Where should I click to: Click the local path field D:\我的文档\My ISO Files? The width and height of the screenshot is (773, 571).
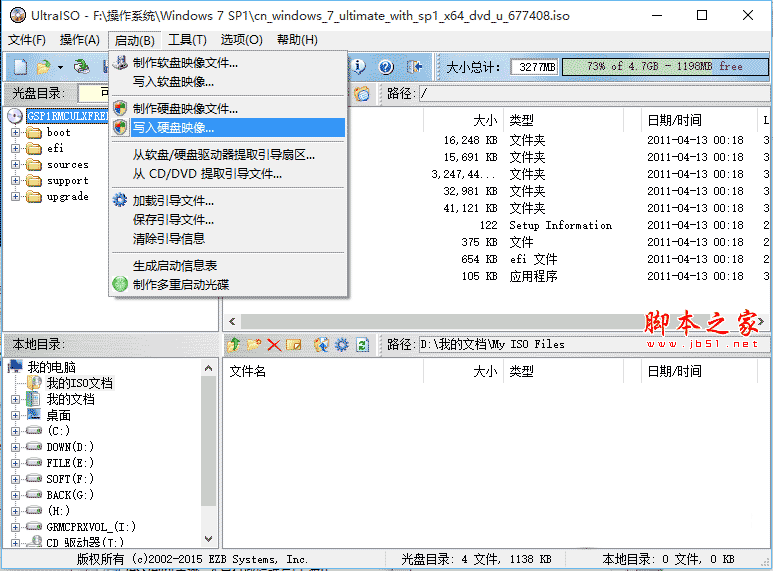tap(594, 344)
